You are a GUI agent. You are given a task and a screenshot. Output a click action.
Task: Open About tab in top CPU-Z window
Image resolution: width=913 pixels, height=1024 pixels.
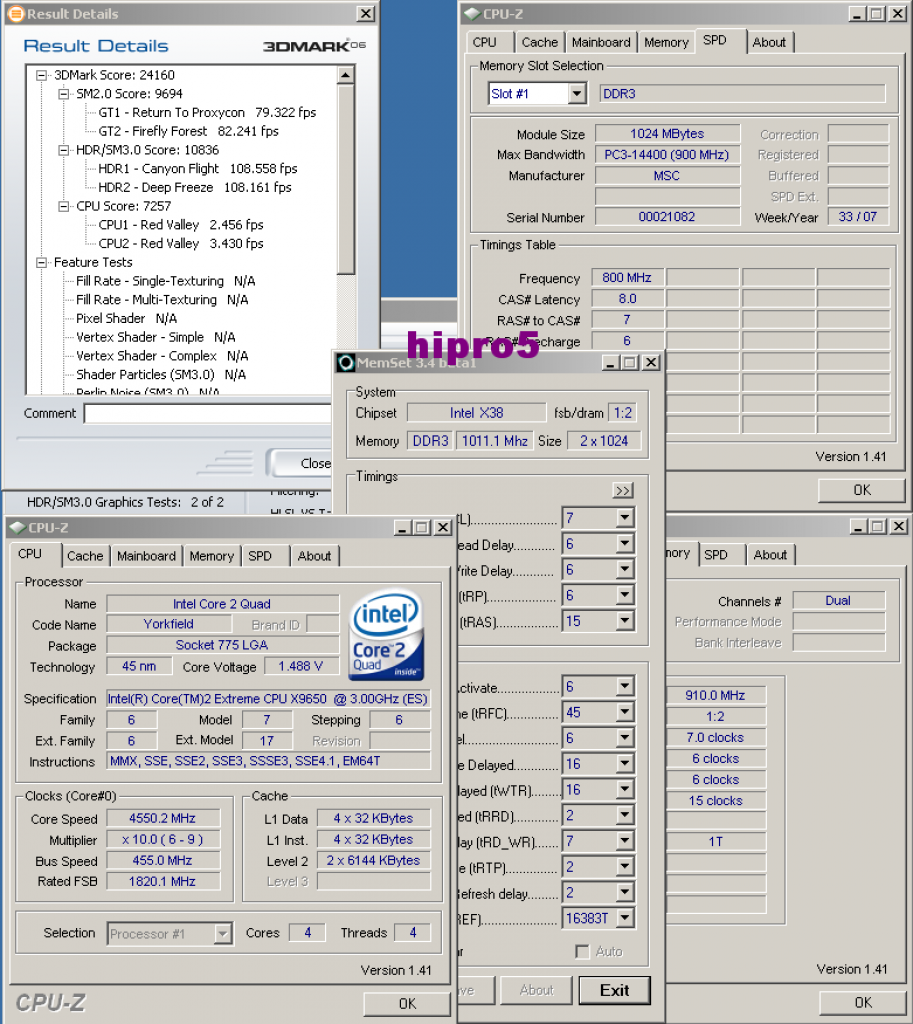pyautogui.click(x=769, y=42)
